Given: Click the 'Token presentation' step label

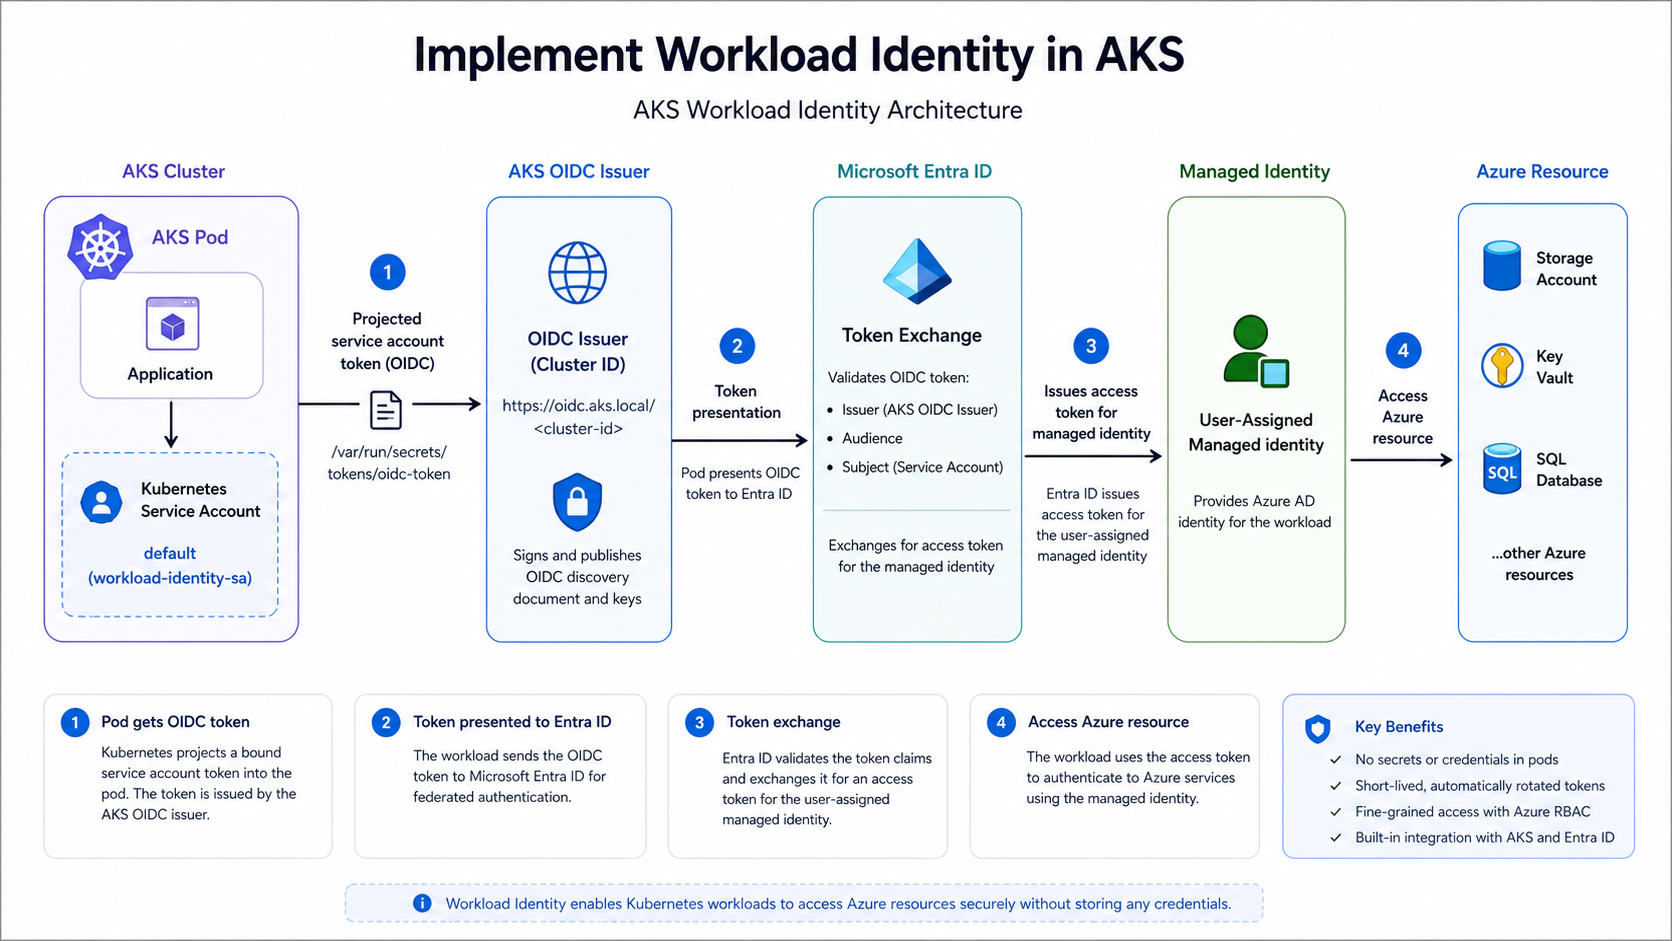Looking at the screenshot, I should pos(736,401).
